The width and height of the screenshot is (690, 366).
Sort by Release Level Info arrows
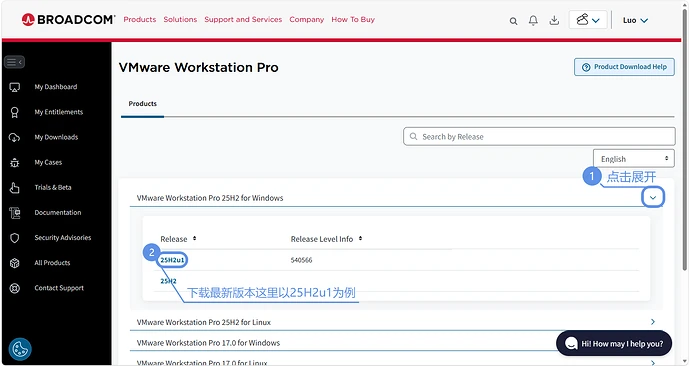click(x=360, y=238)
